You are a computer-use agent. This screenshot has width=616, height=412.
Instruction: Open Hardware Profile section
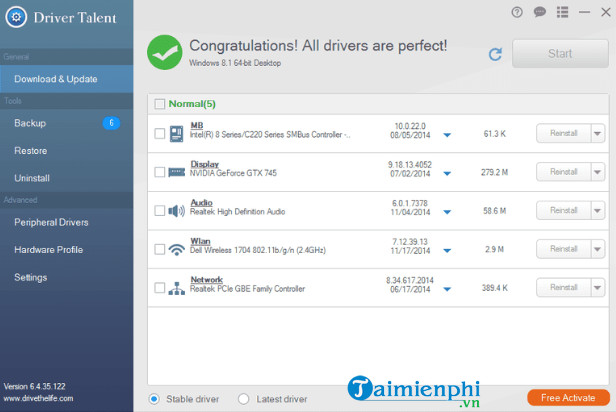pyautogui.click(x=66, y=250)
